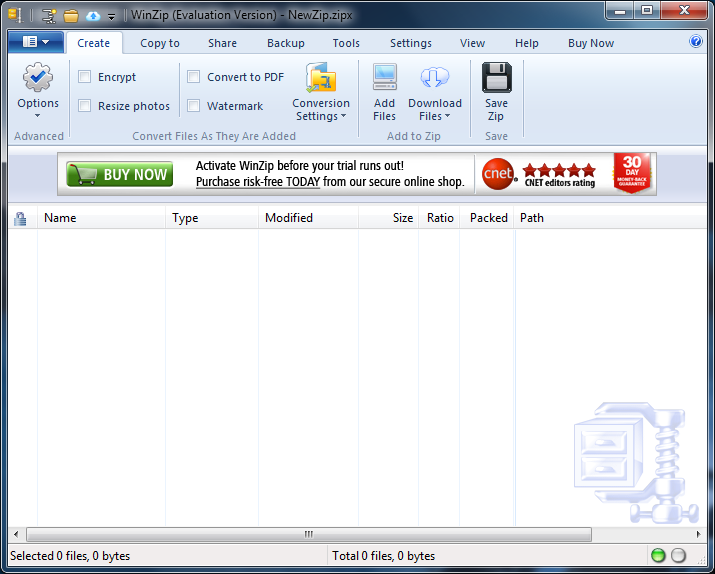715x574 pixels.
Task: Minimize the WinZip window
Action: click(x=621, y=11)
